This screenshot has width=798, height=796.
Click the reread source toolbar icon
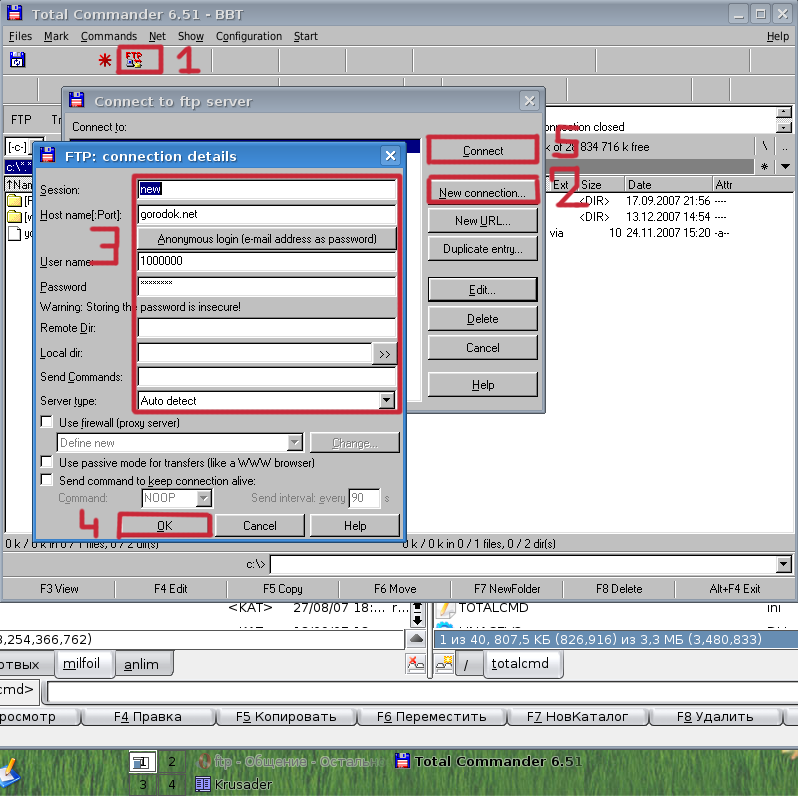tap(17, 60)
